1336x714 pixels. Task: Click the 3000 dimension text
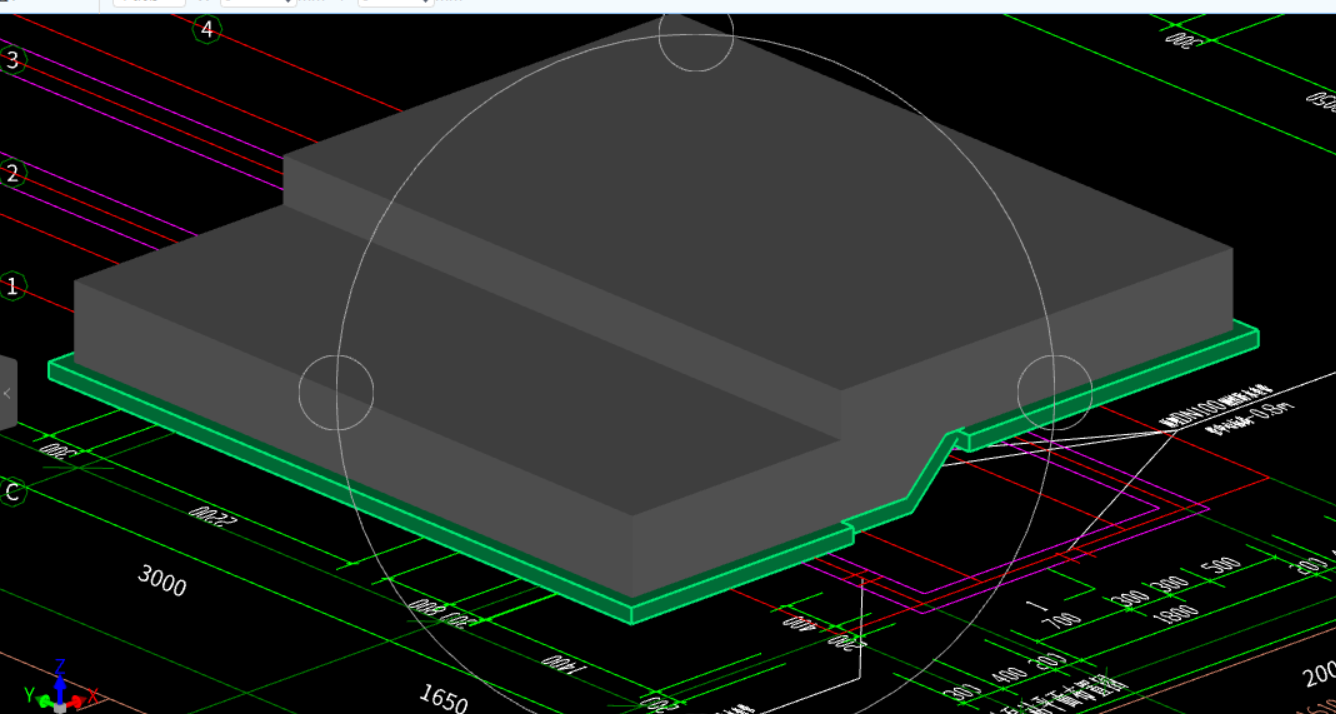coord(162,580)
